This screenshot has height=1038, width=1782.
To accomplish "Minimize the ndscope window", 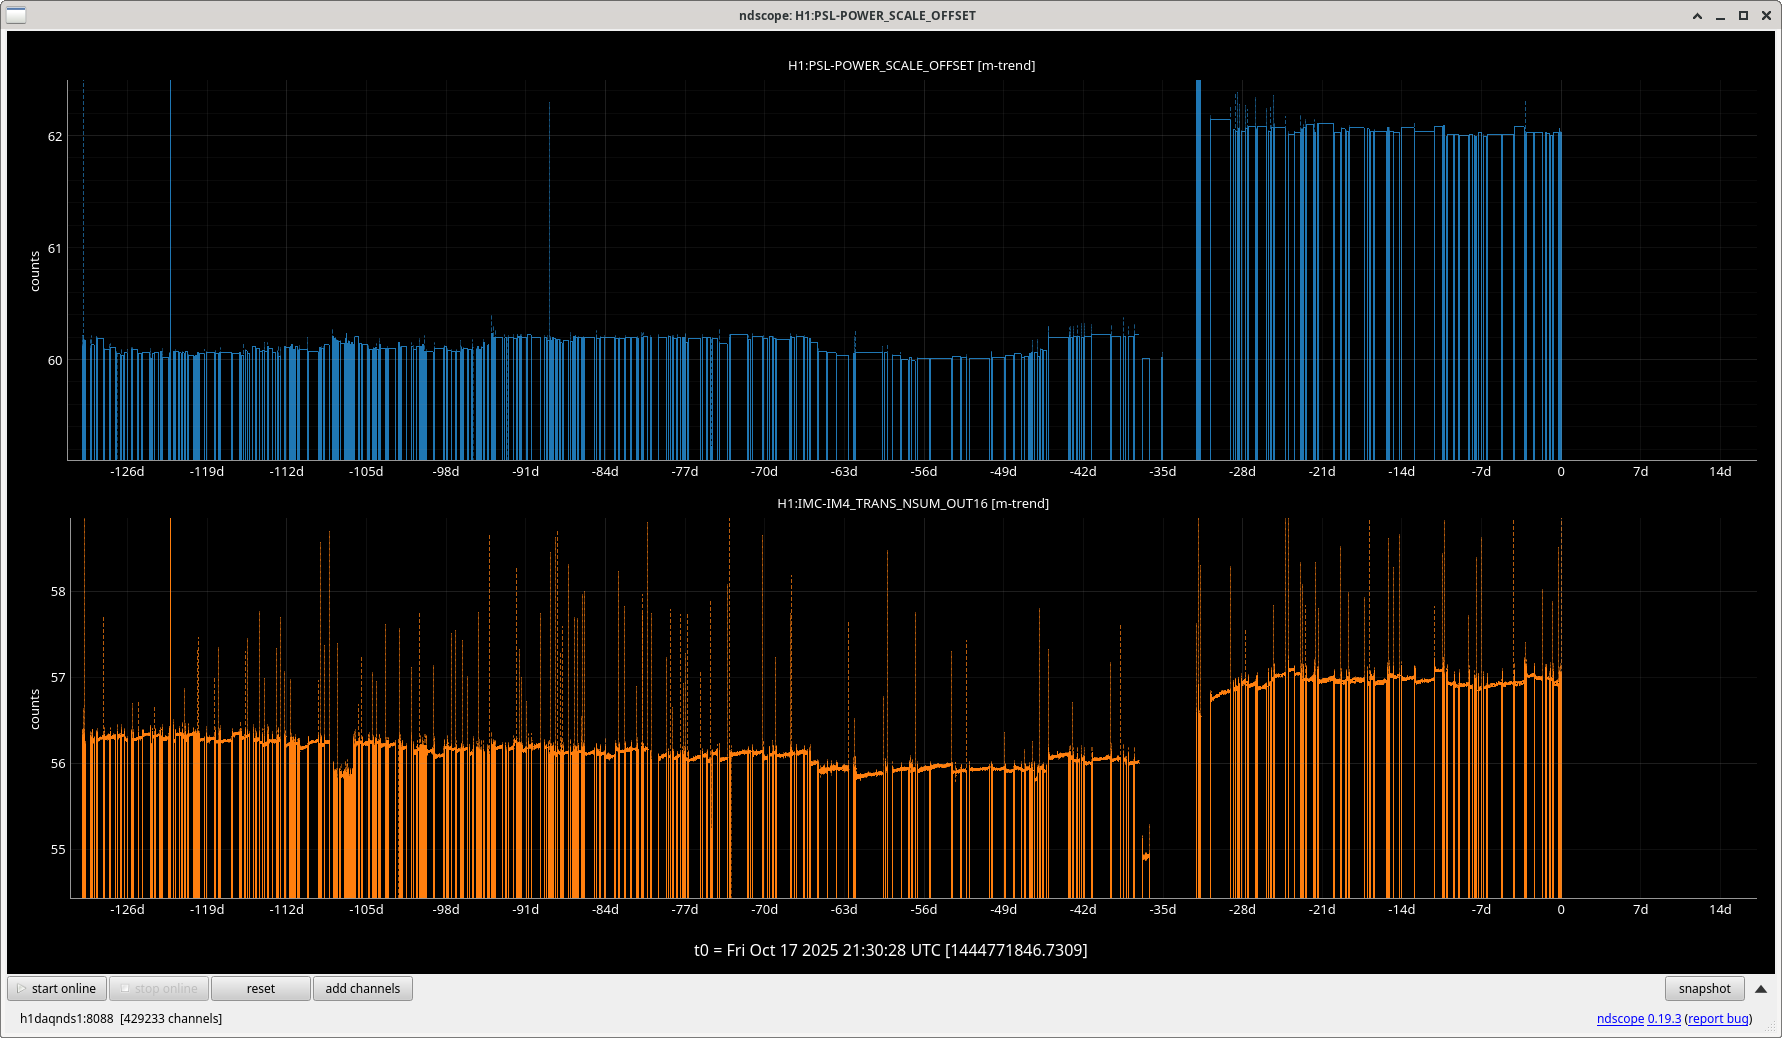I will (1720, 16).
